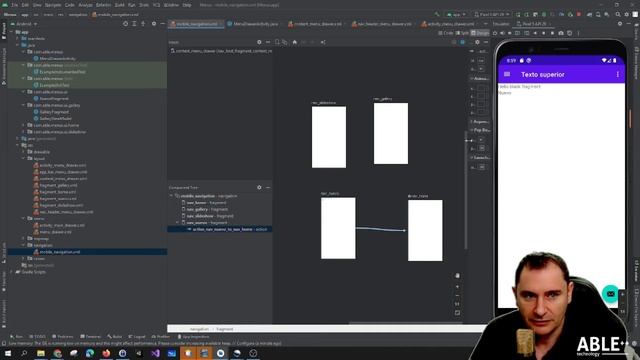Open Visual Studio from the taskbar
The image size is (640, 360).
(x=155, y=353)
